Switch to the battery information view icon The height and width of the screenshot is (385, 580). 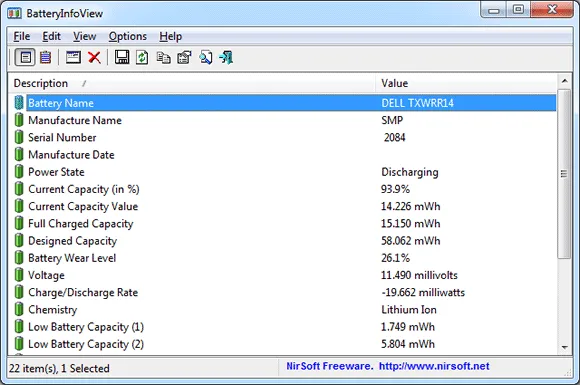coord(25,57)
